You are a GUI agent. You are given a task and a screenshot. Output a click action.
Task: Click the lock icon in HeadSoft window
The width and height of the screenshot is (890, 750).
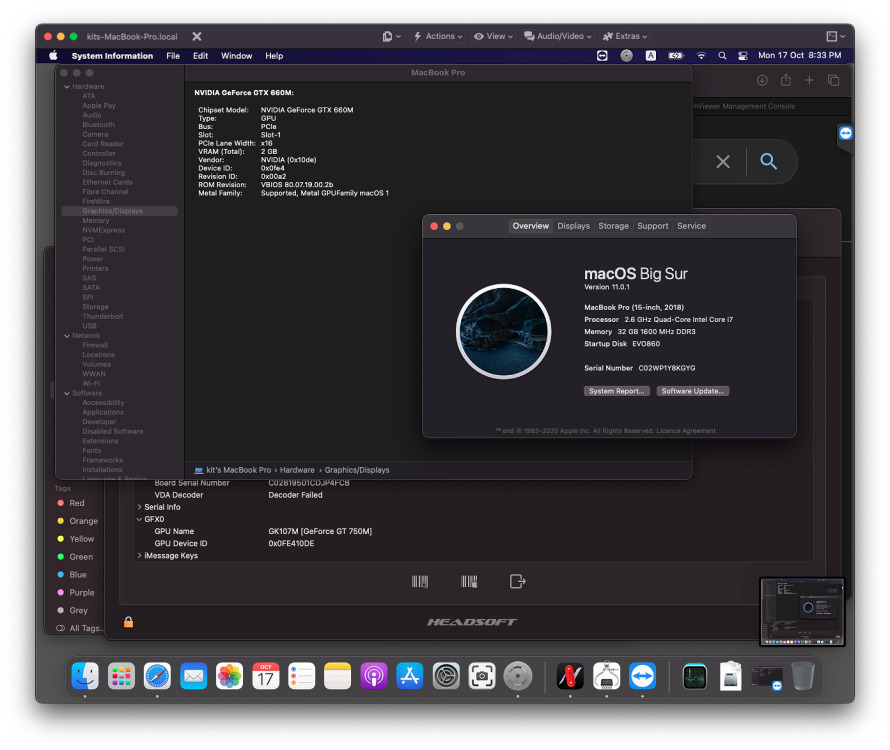pos(129,622)
